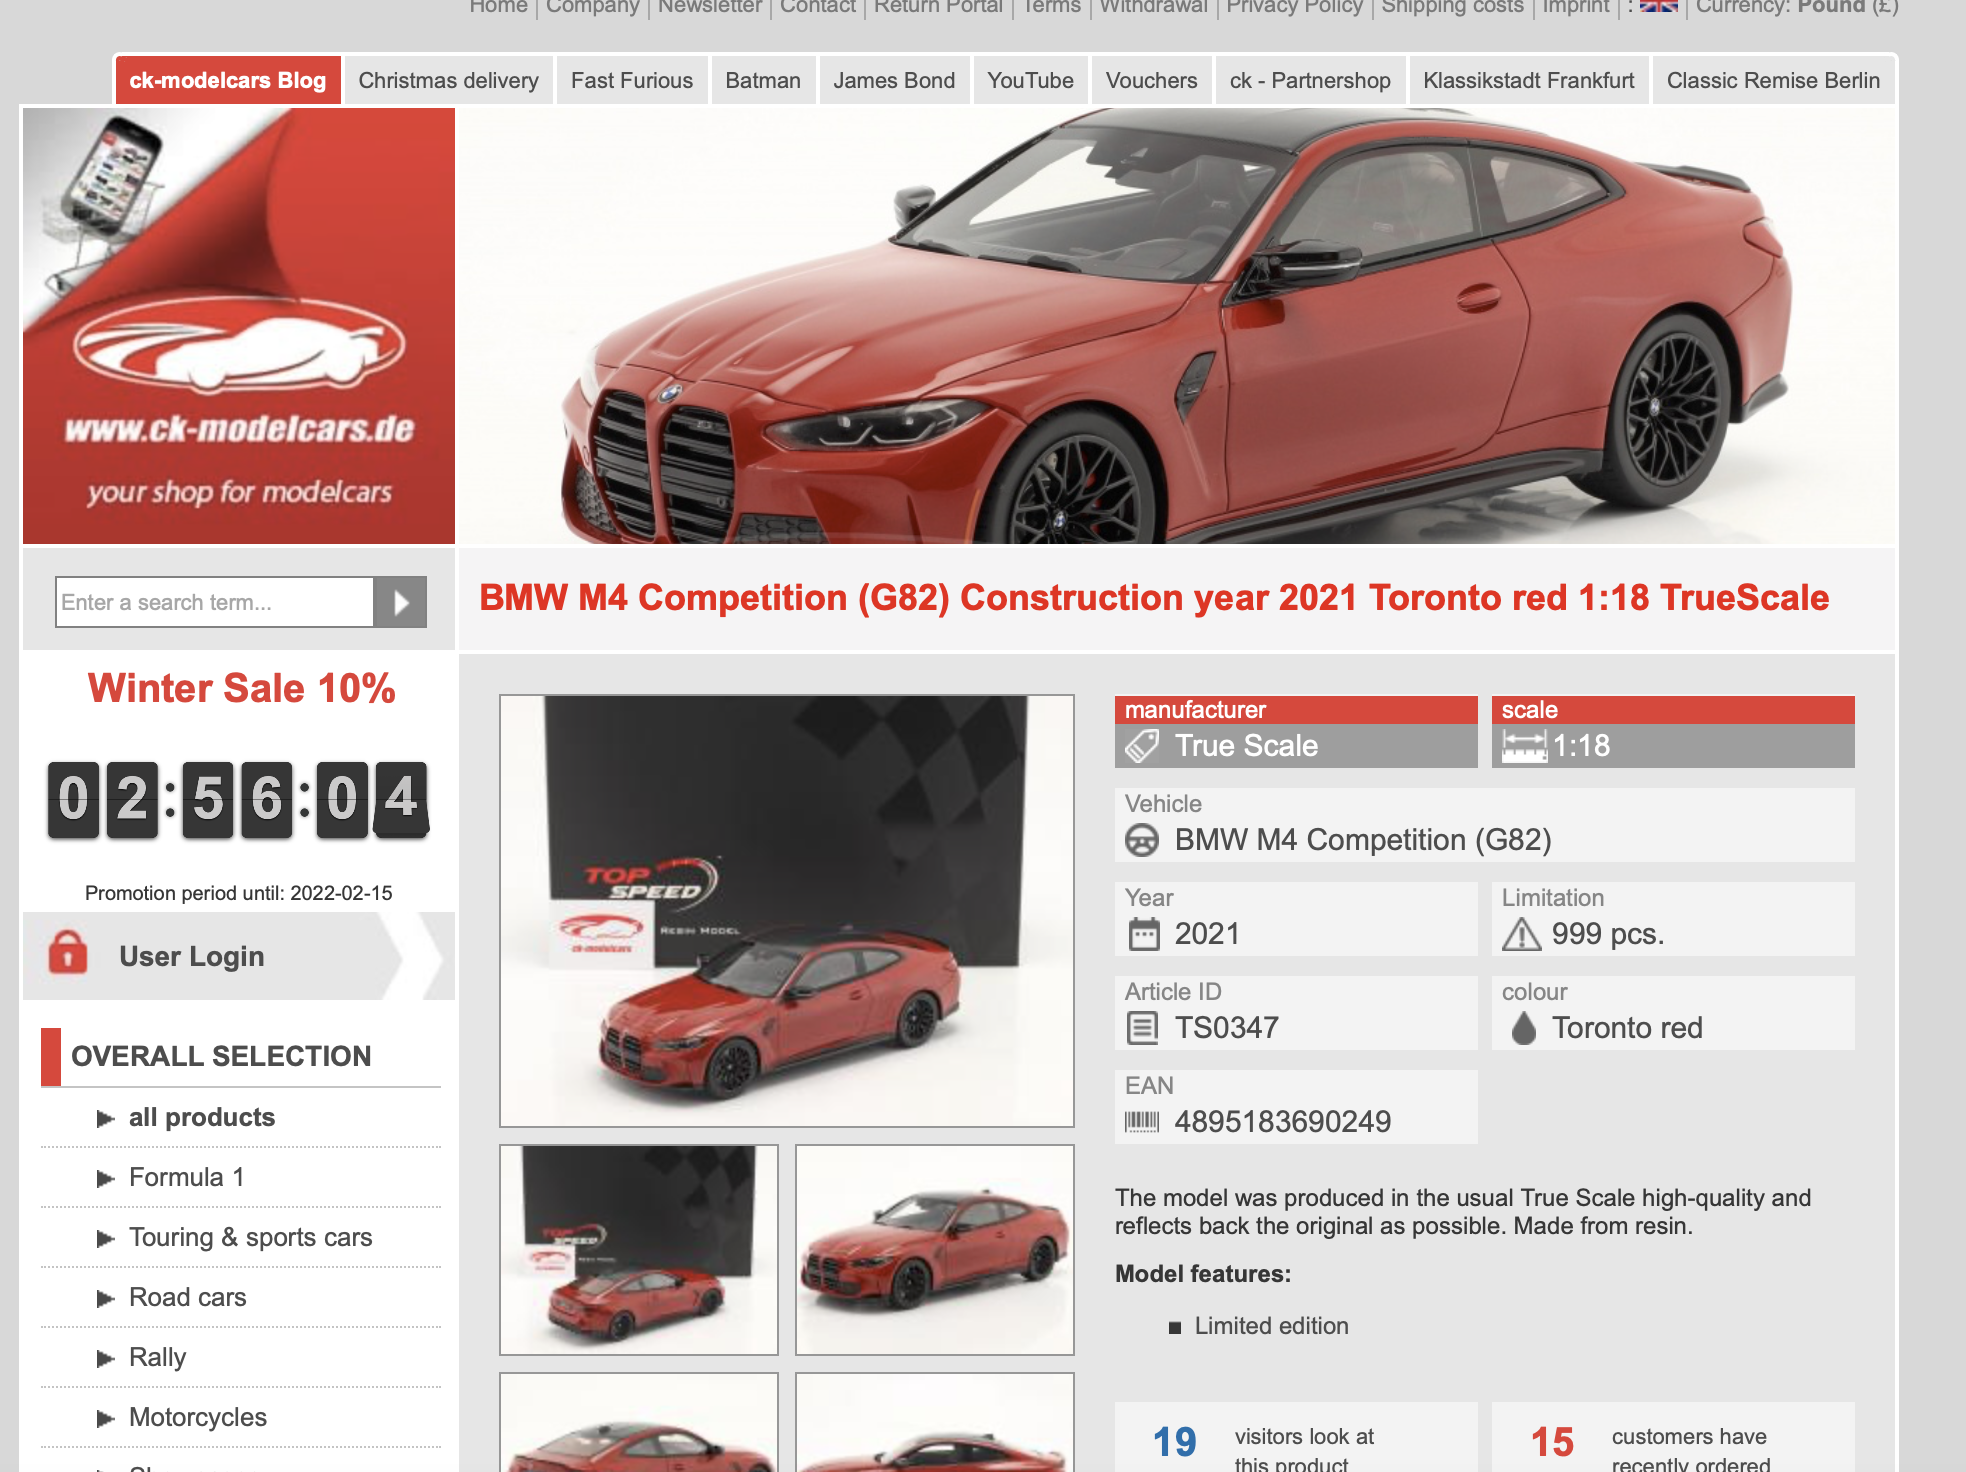
Task: Click the product title BMW M4 Competition heading
Action: [1154, 598]
